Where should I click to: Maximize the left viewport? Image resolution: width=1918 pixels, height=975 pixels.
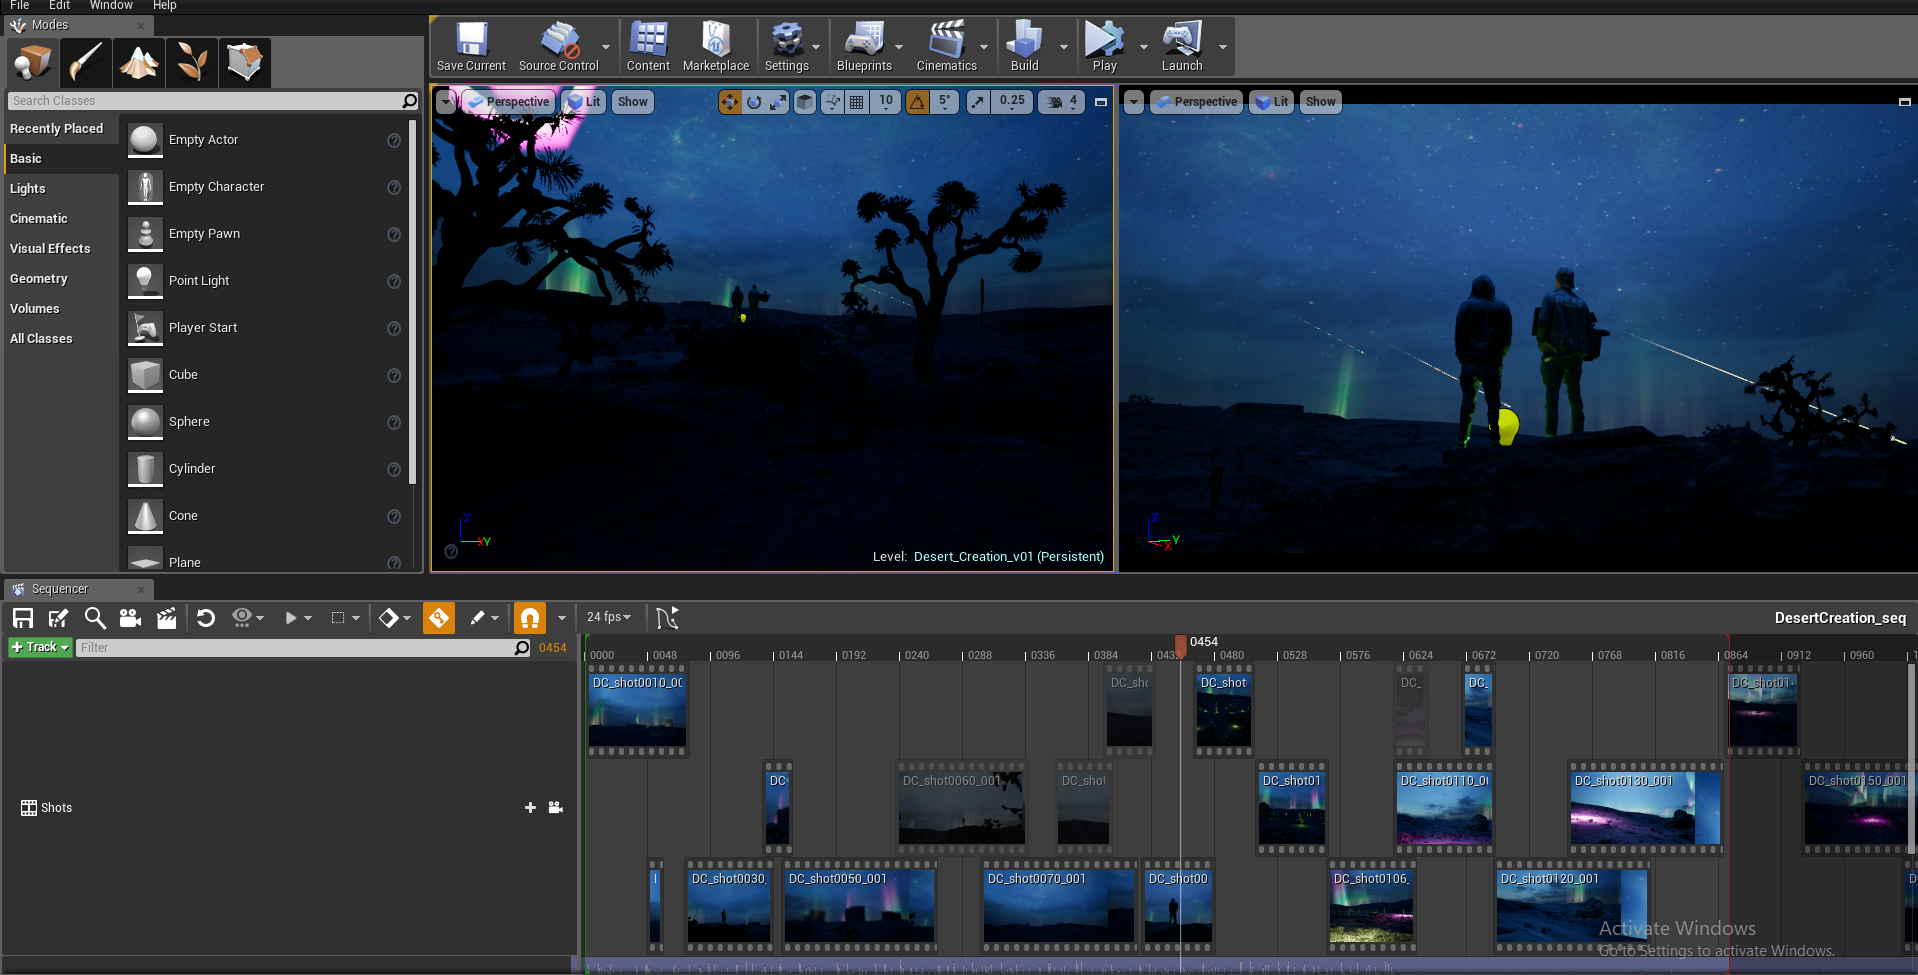pos(1101,102)
